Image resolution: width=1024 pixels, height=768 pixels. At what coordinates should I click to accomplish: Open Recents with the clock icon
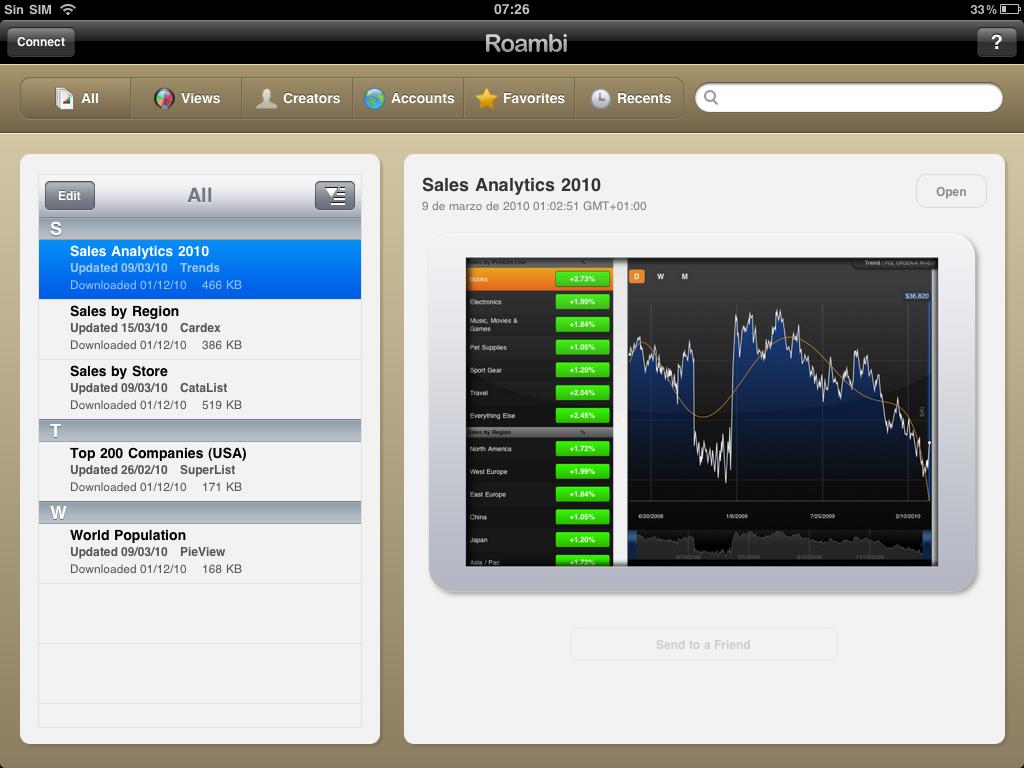tap(601, 98)
